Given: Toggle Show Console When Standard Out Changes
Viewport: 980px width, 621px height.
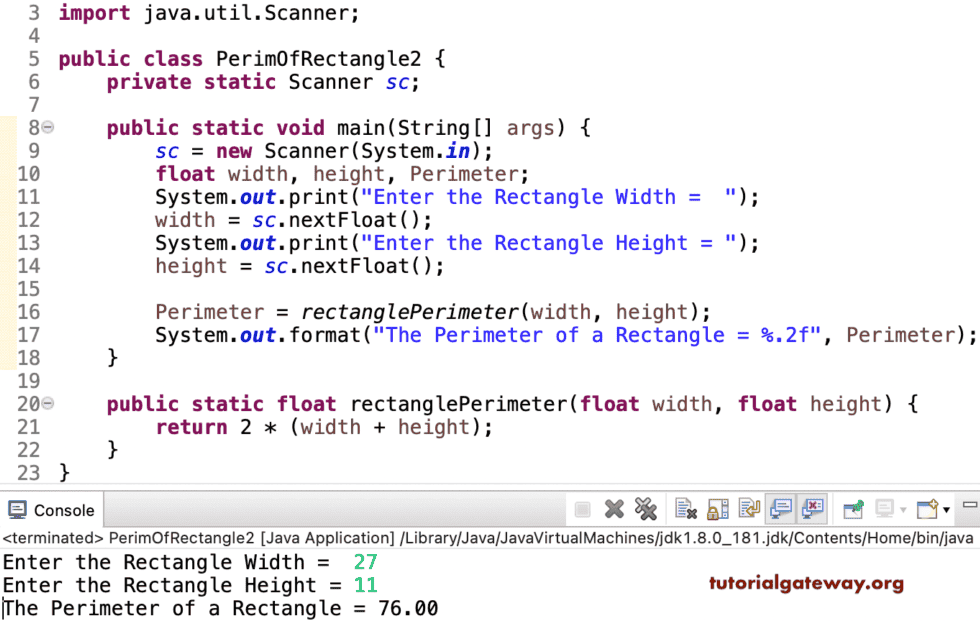Looking at the screenshot, I should tap(780, 508).
